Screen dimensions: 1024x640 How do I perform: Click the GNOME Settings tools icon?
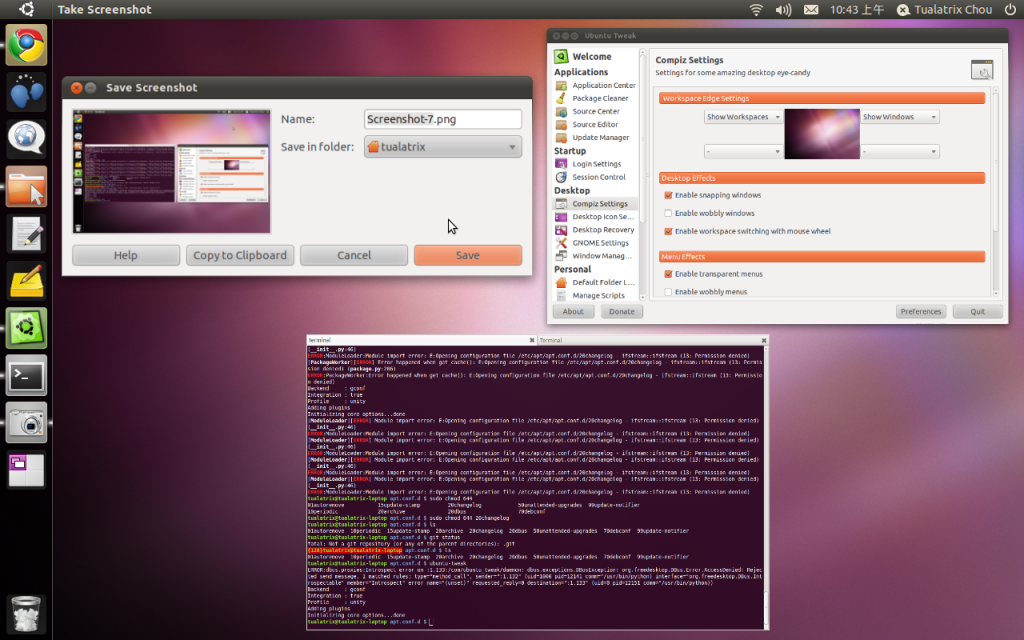(561, 243)
